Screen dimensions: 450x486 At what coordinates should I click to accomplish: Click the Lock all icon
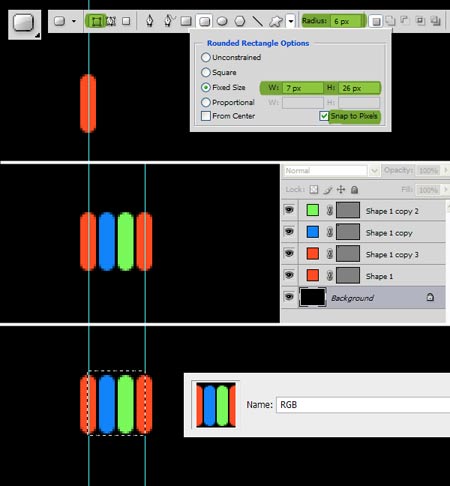pos(354,190)
